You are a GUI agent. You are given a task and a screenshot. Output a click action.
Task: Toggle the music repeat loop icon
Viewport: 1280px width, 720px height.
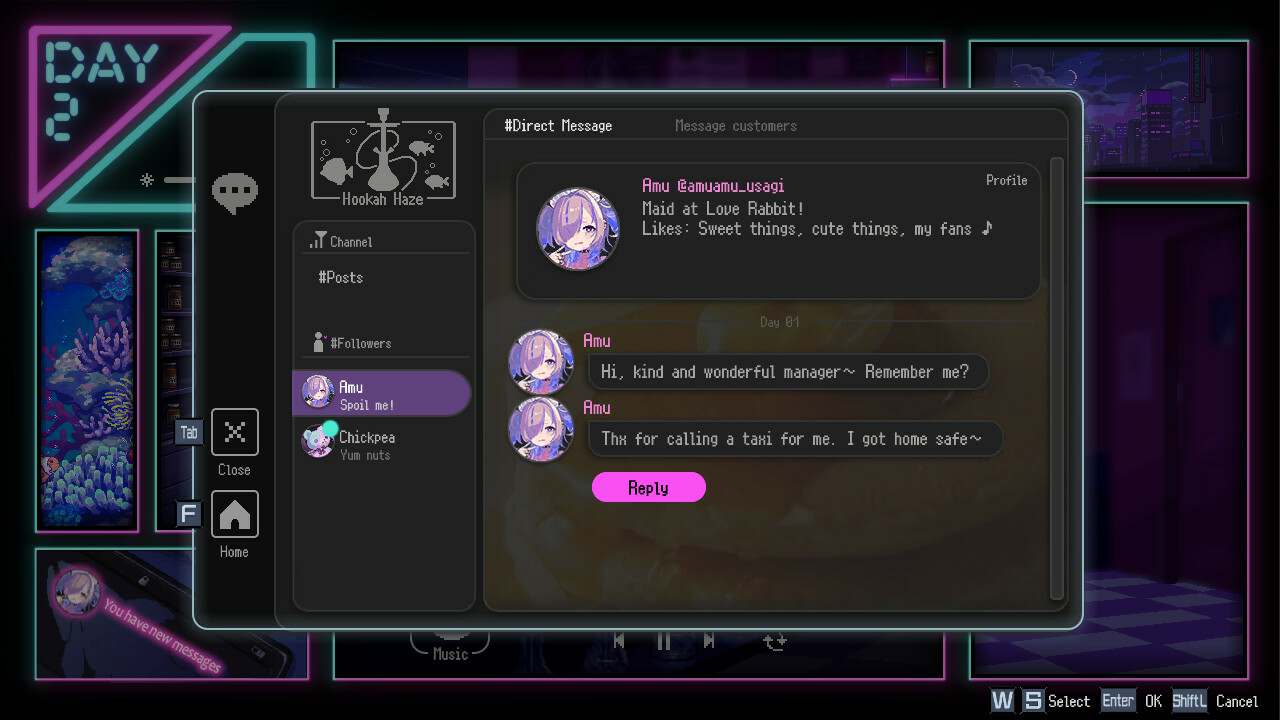click(x=775, y=642)
